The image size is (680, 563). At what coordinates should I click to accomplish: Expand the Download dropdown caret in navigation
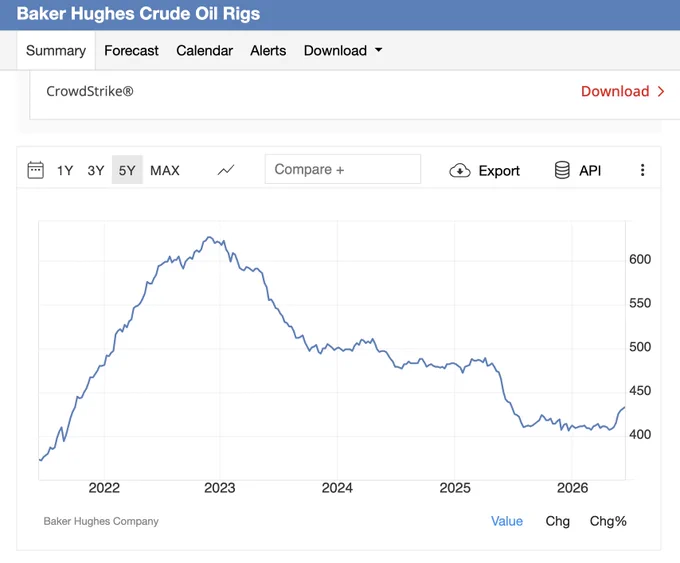(x=379, y=50)
